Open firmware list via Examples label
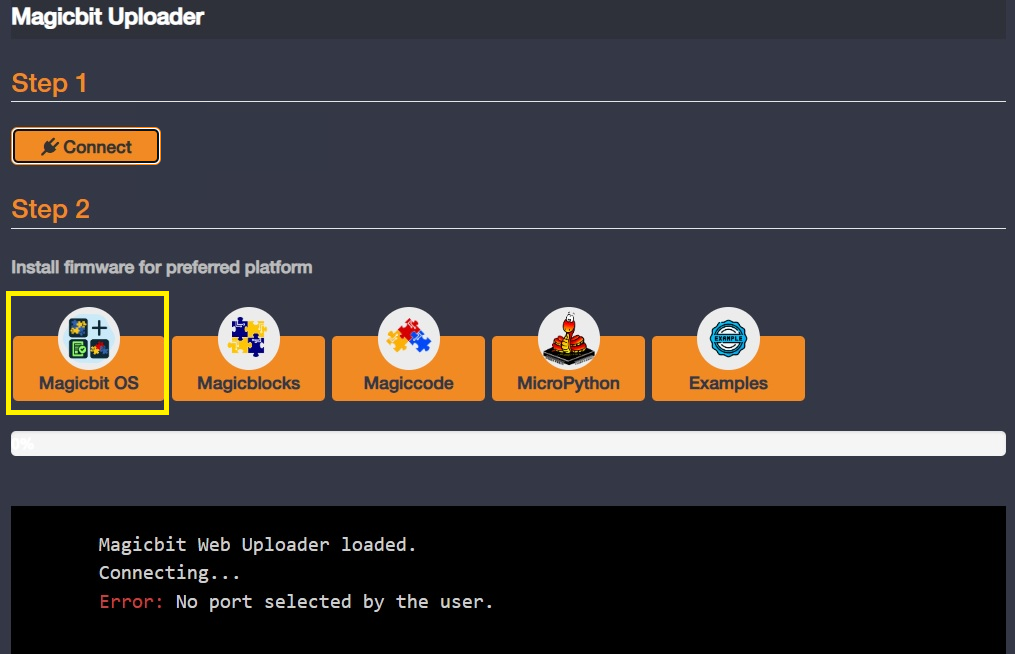 (x=728, y=383)
